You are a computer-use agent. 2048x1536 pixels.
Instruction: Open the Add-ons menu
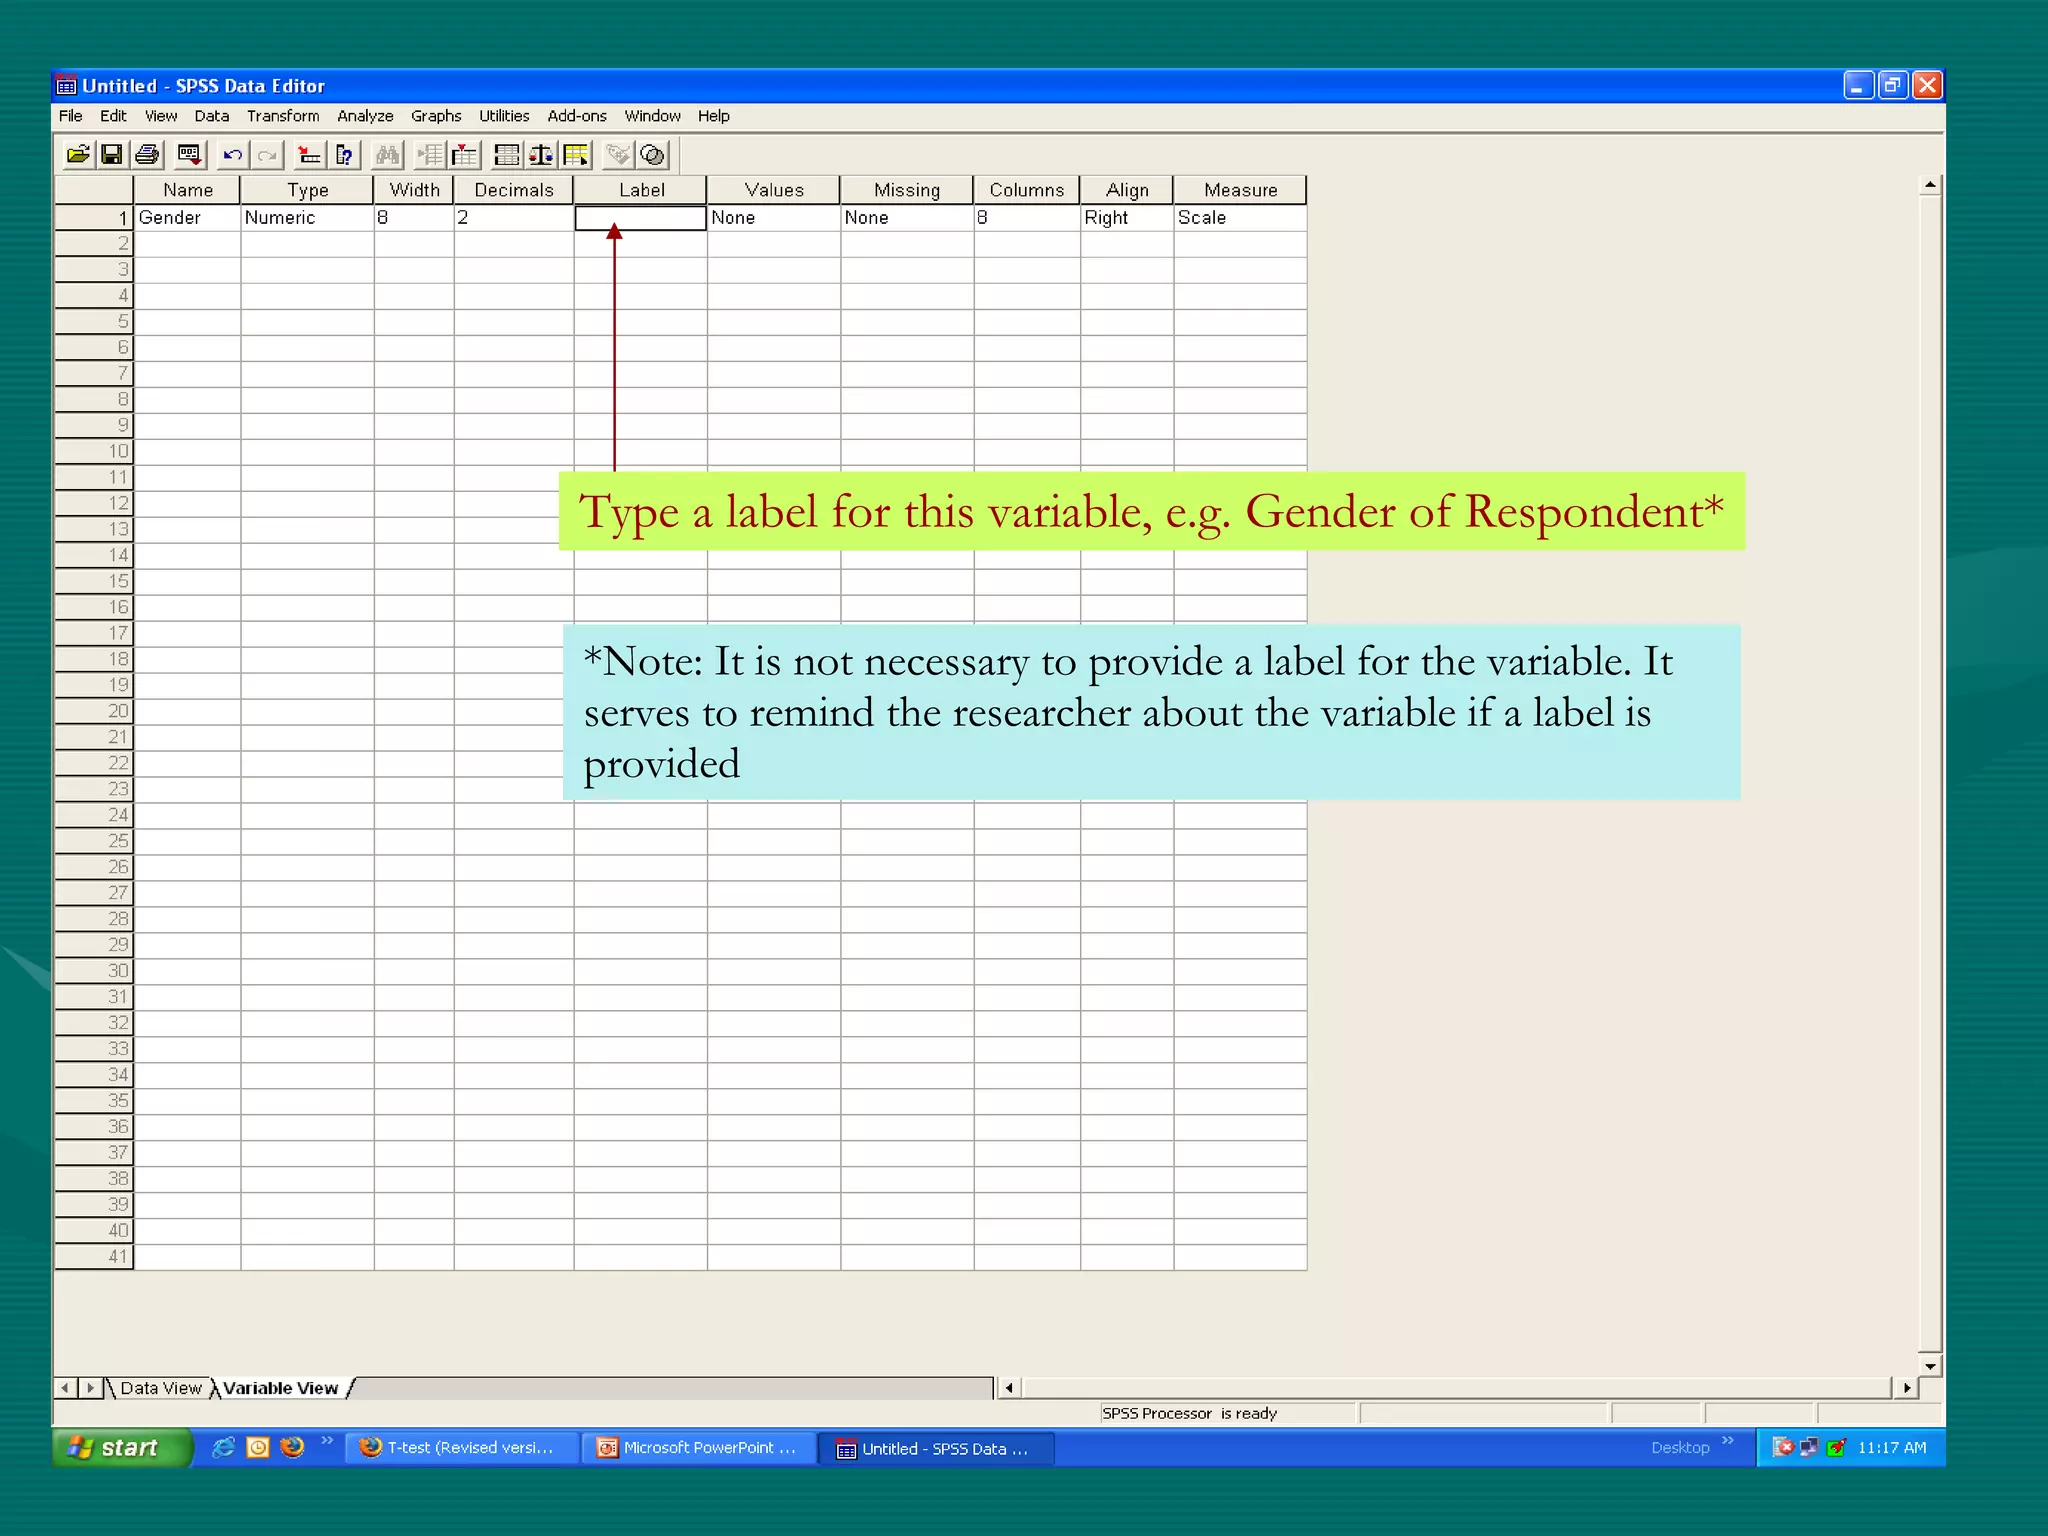[x=577, y=116]
